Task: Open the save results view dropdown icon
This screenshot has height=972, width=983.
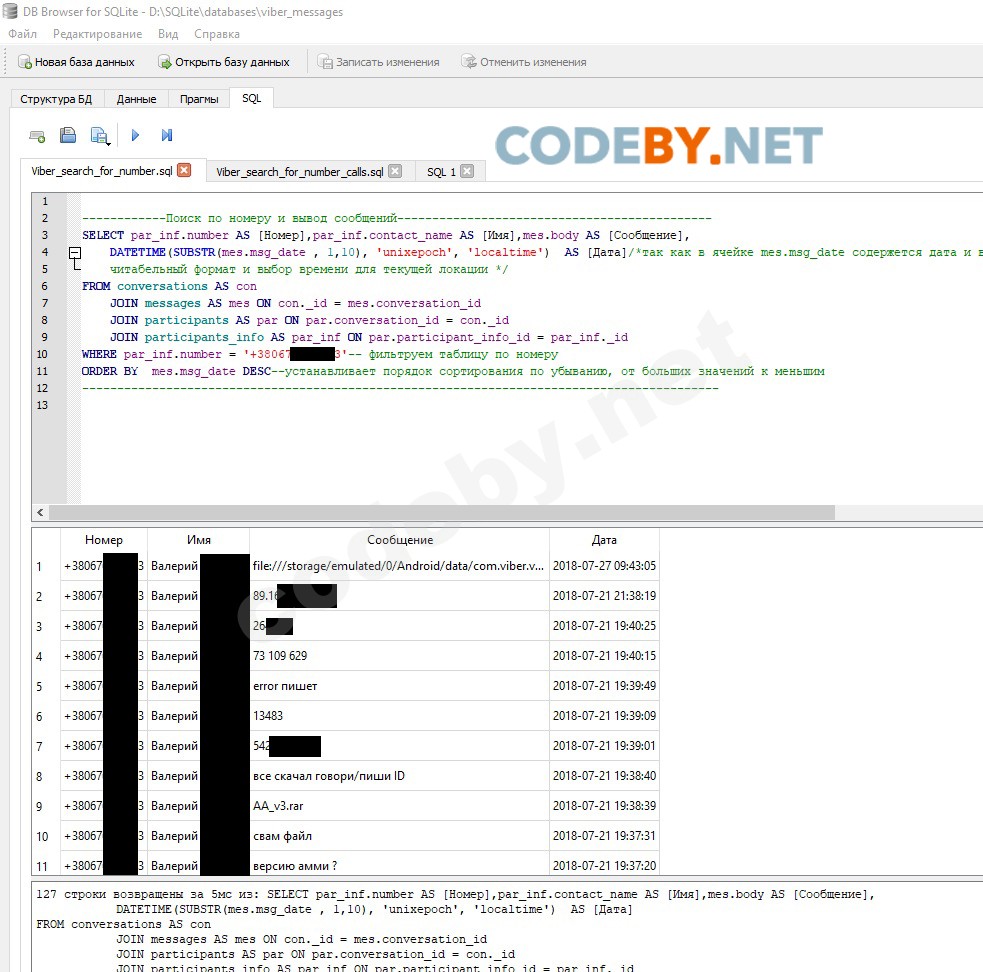Action: (100, 136)
